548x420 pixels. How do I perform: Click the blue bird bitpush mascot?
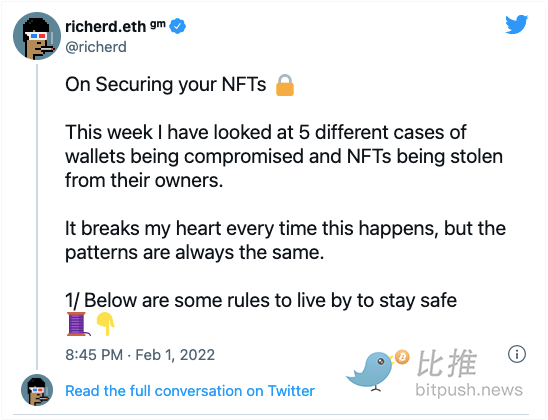coord(372,371)
